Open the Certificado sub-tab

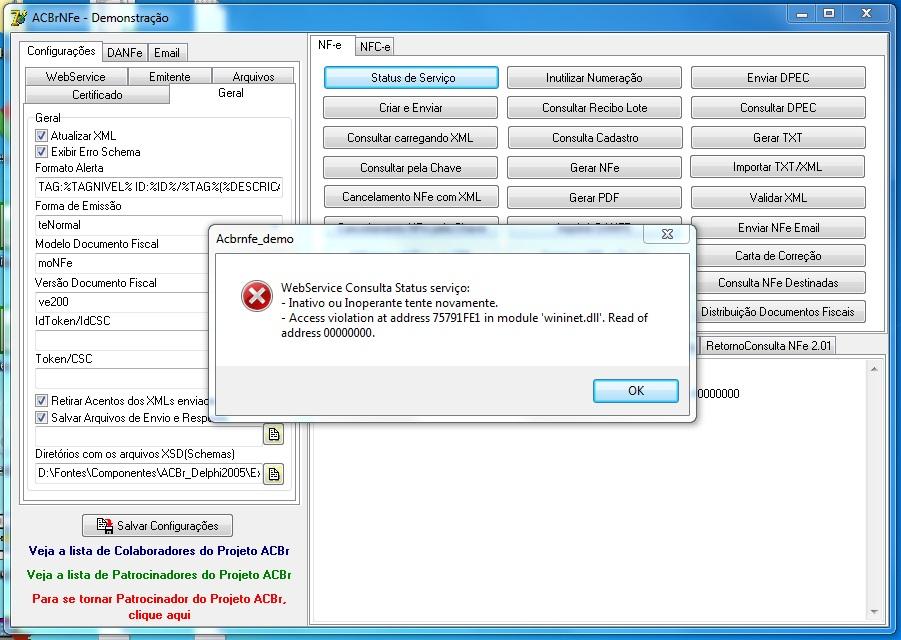(x=97, y=95)
